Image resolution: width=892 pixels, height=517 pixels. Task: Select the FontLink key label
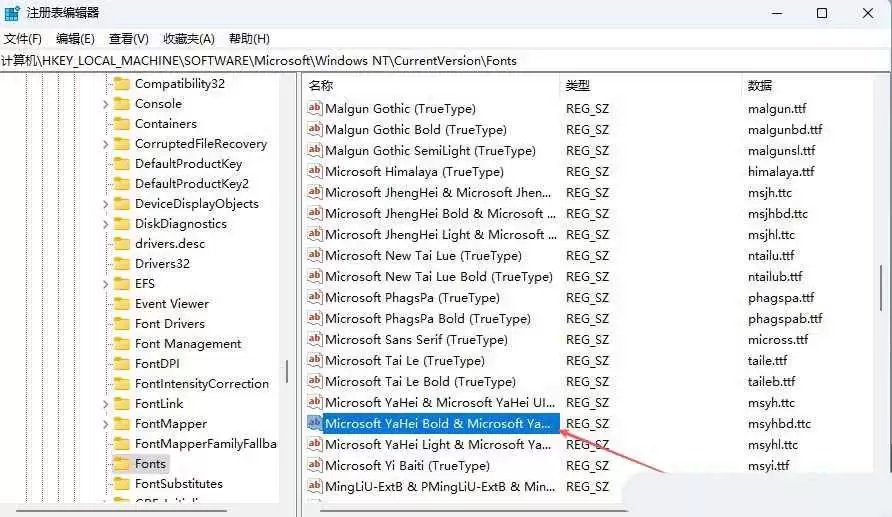click(x=159, y=404)
